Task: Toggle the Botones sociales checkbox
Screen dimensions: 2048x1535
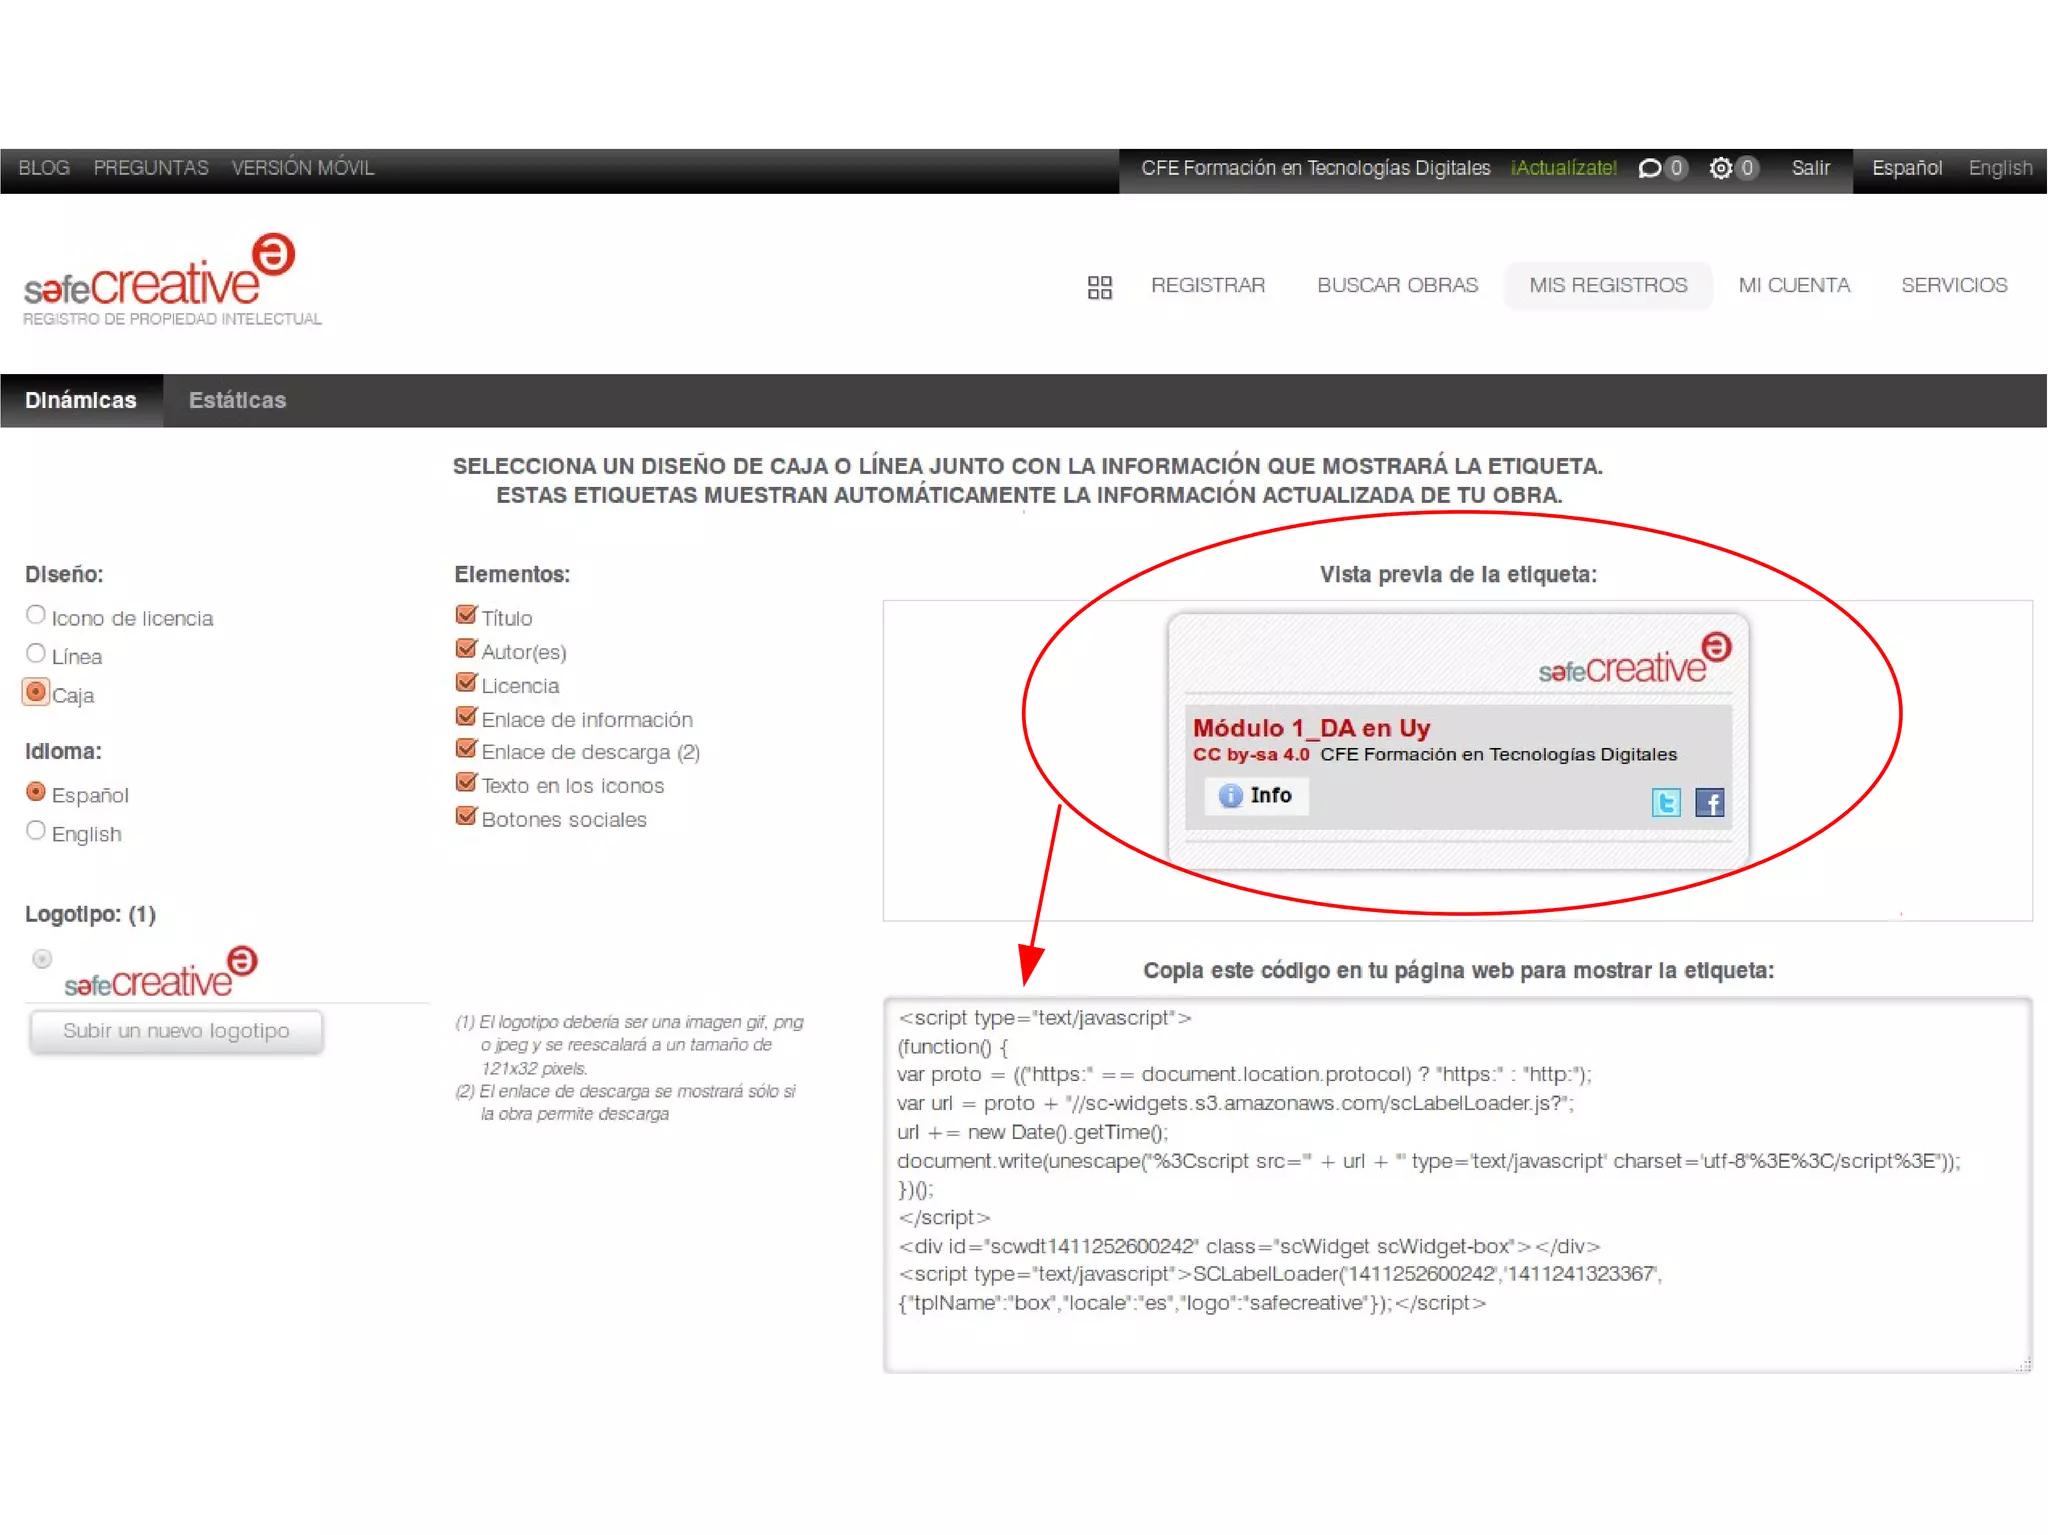Action: [x=466, y=816]
